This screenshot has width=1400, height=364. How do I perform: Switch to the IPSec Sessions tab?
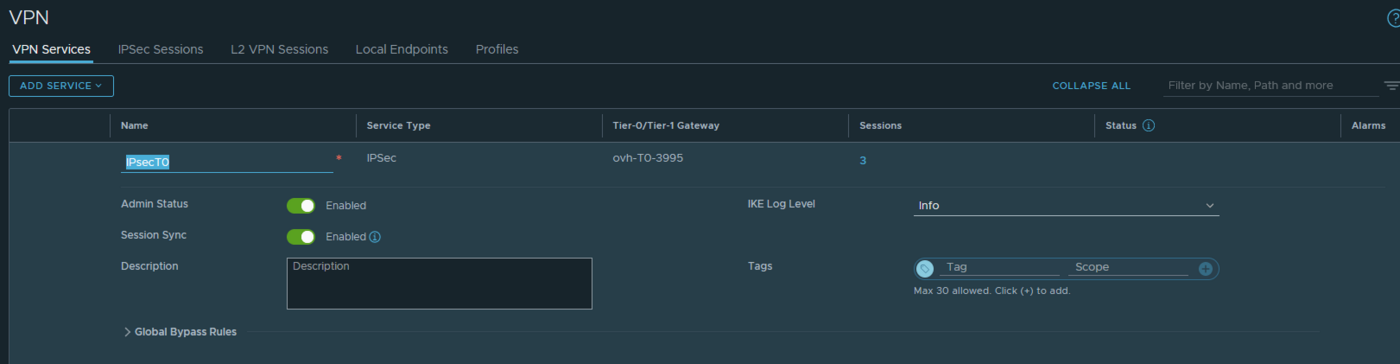[160, 49]
